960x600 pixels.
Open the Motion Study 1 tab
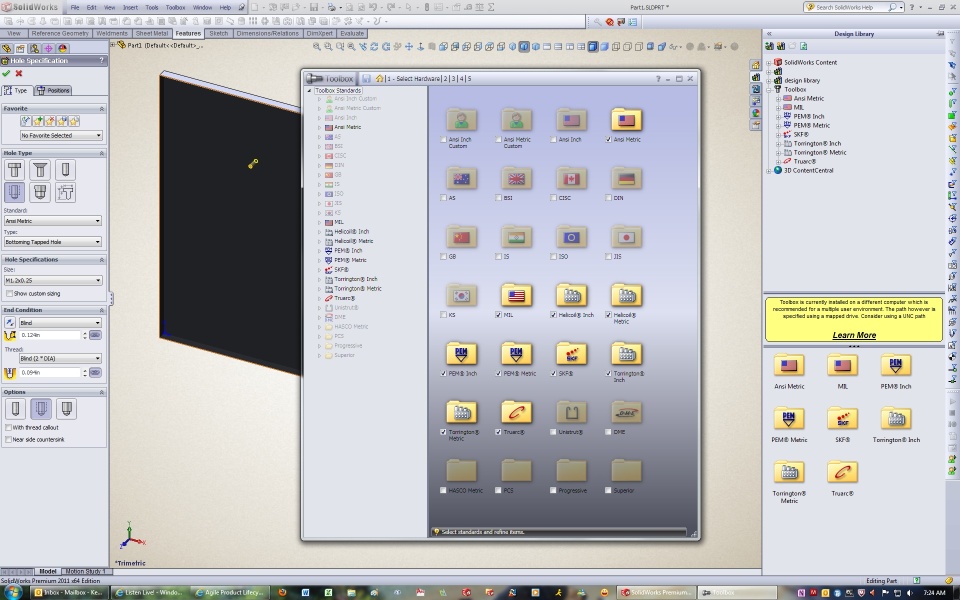tap(85, 571)
